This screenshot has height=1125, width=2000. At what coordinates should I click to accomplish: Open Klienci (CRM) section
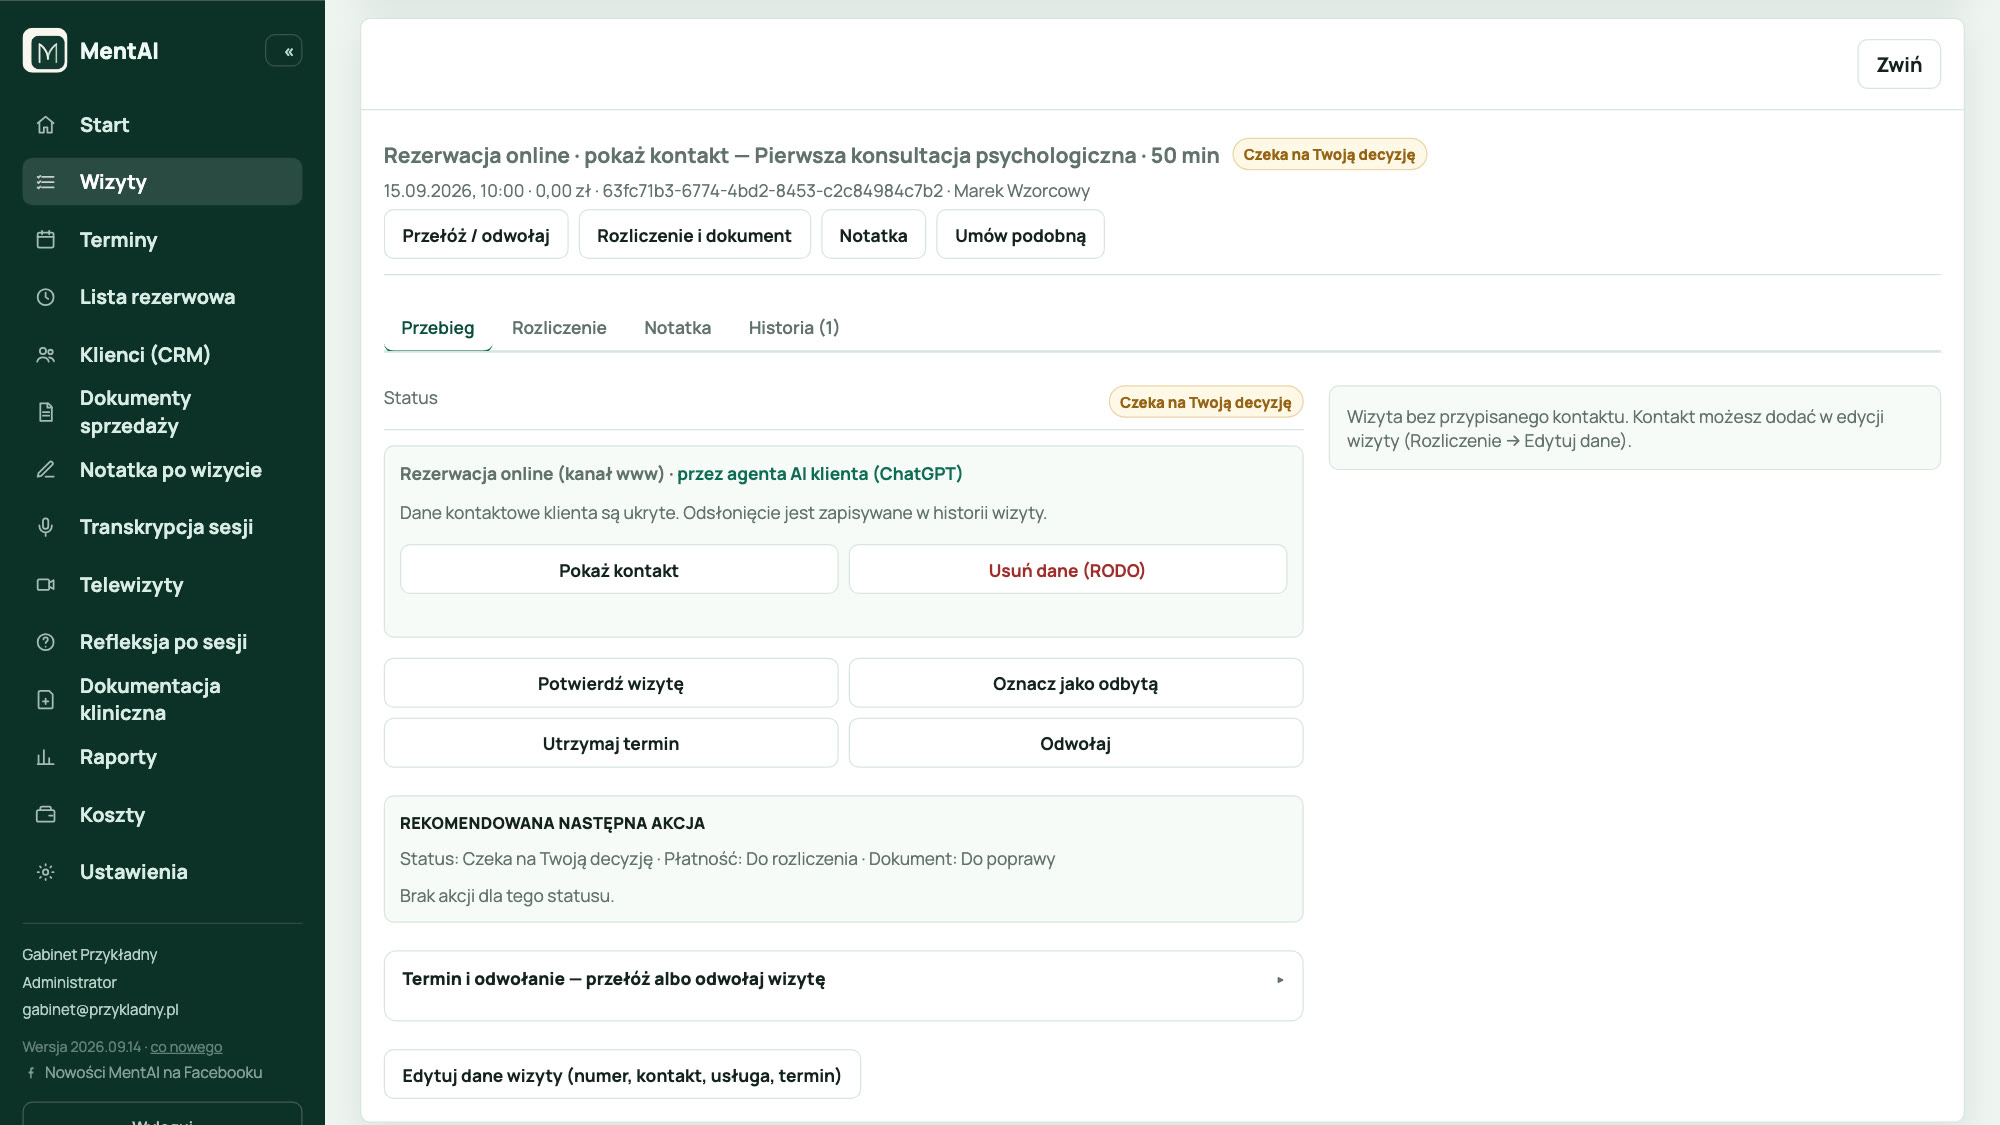click(x=162, y=355)
